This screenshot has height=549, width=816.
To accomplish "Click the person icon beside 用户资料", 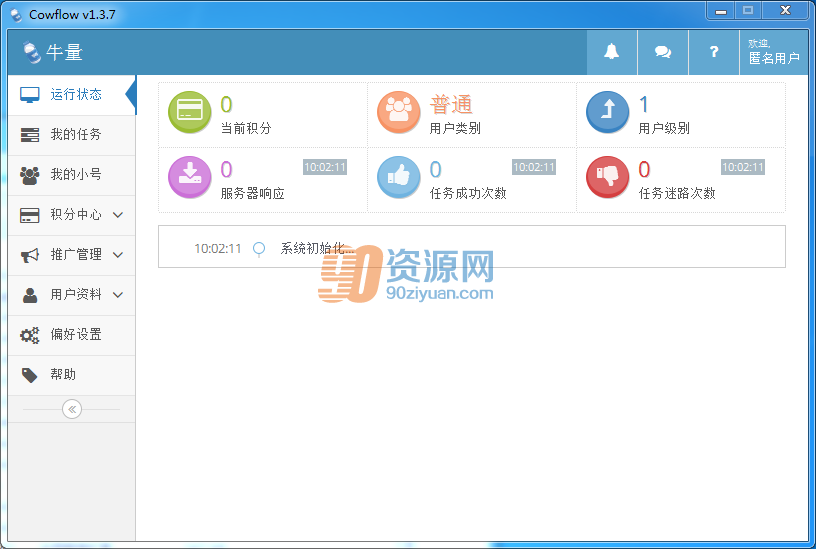I will click(30, 295).
